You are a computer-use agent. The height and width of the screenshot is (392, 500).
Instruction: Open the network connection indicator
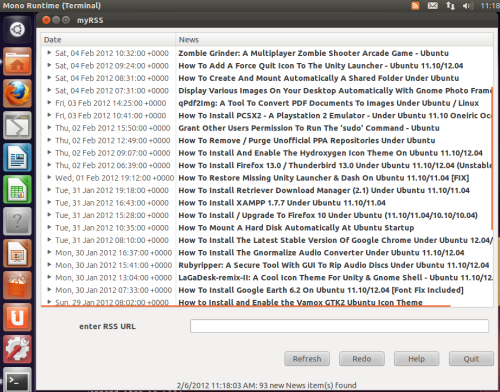tap(450, 5)
